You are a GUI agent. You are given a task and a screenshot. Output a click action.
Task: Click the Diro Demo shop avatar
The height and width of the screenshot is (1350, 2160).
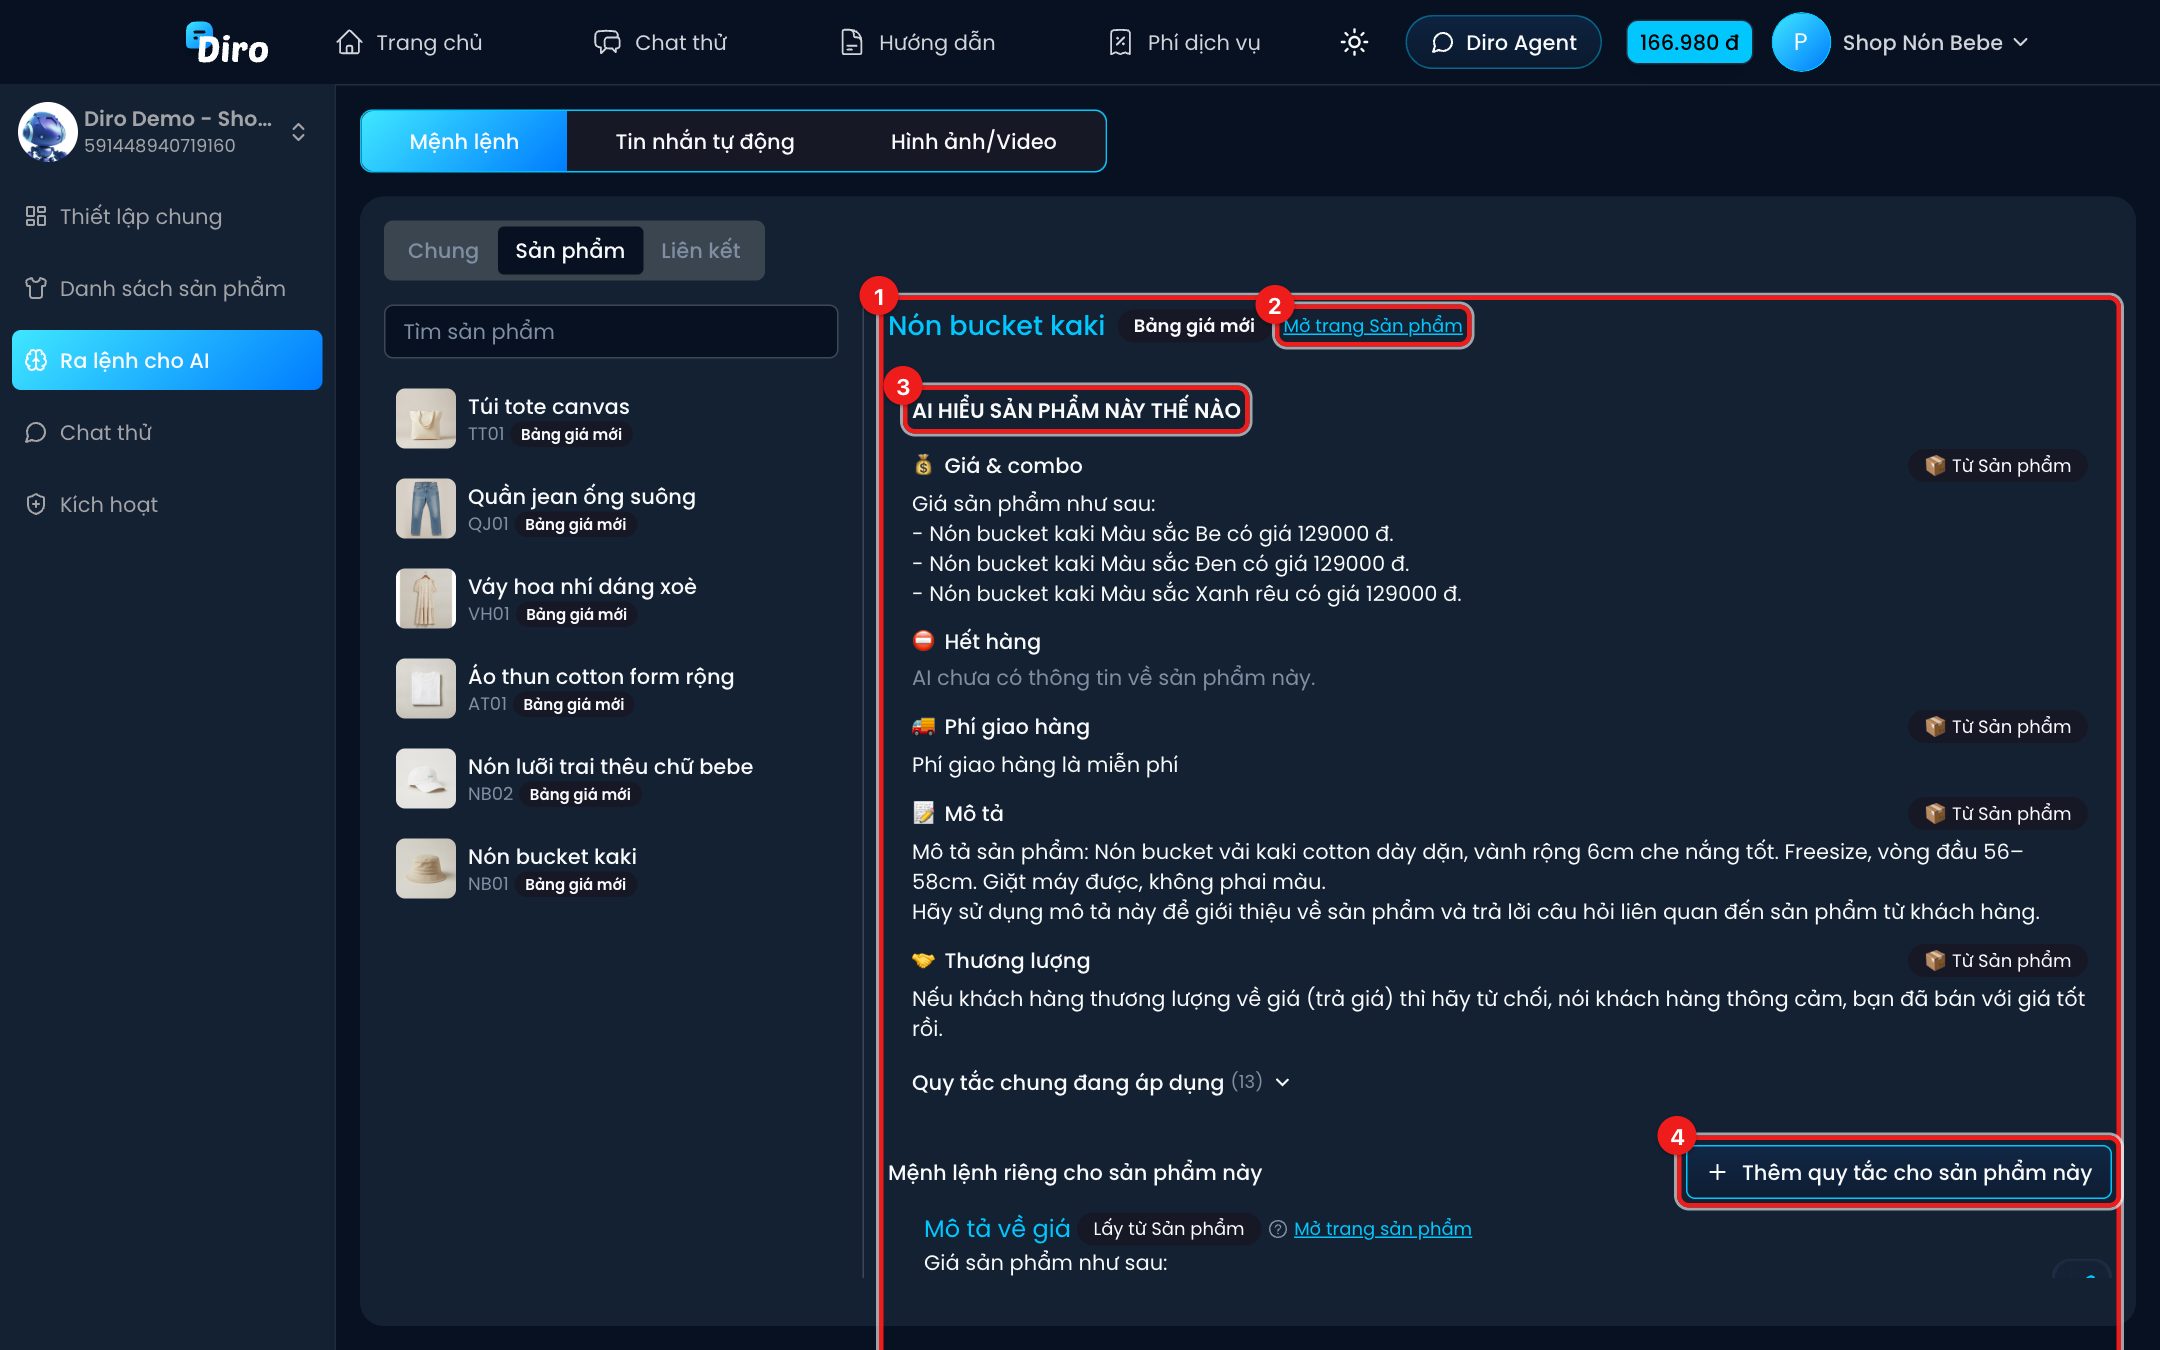[x=47, y=131]
